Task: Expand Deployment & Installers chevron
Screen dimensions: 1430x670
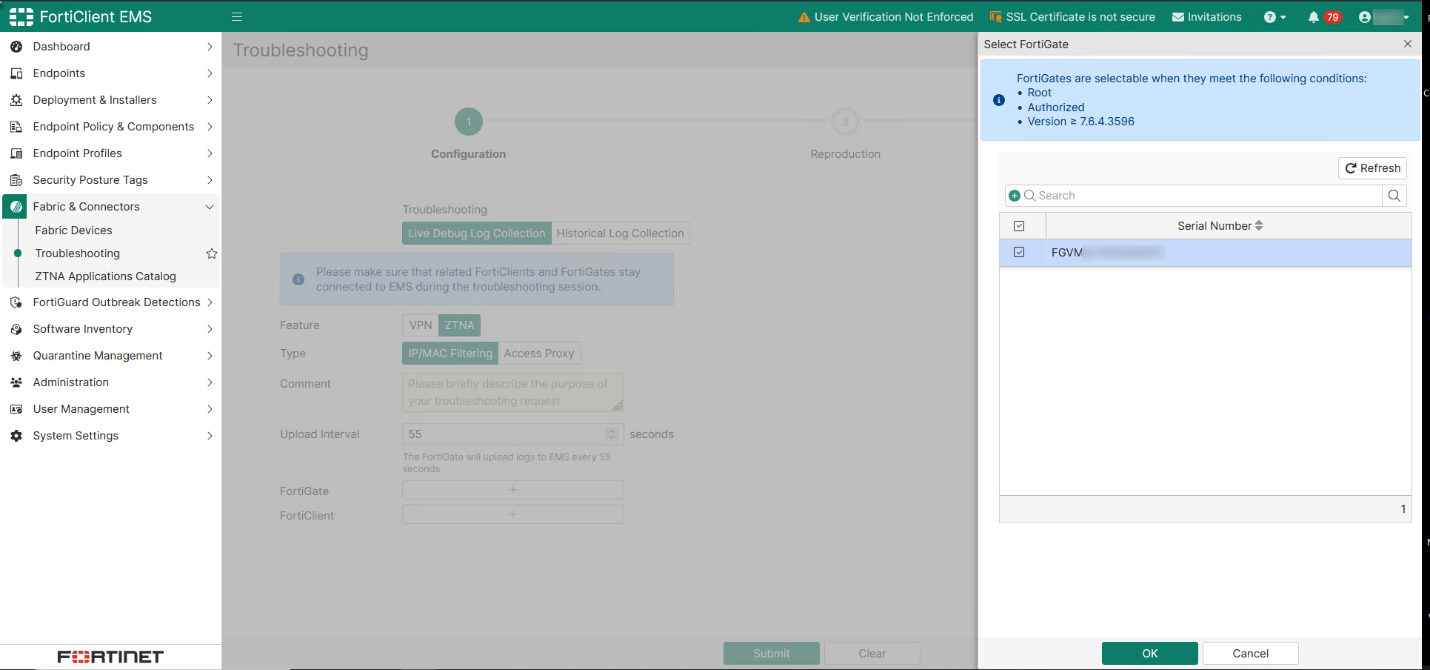Action: coord(209,100)
